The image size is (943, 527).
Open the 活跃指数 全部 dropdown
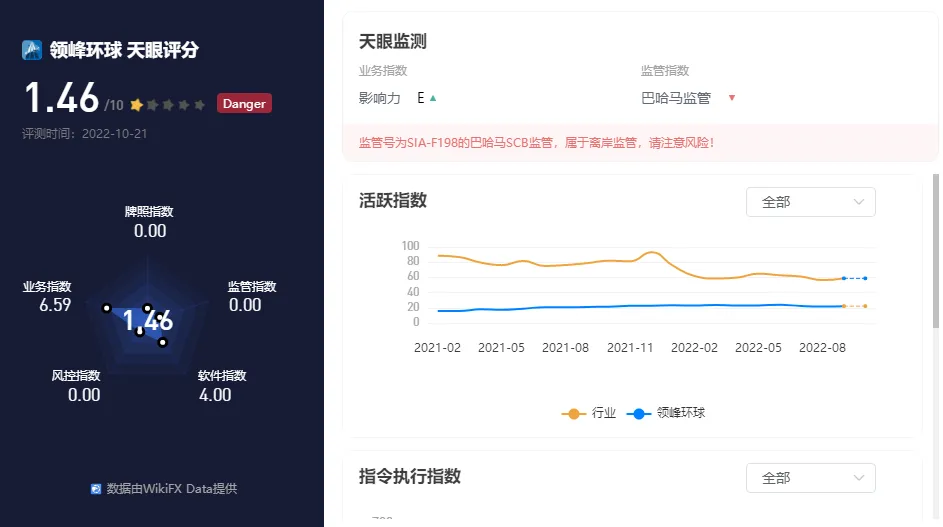(811, 202)
